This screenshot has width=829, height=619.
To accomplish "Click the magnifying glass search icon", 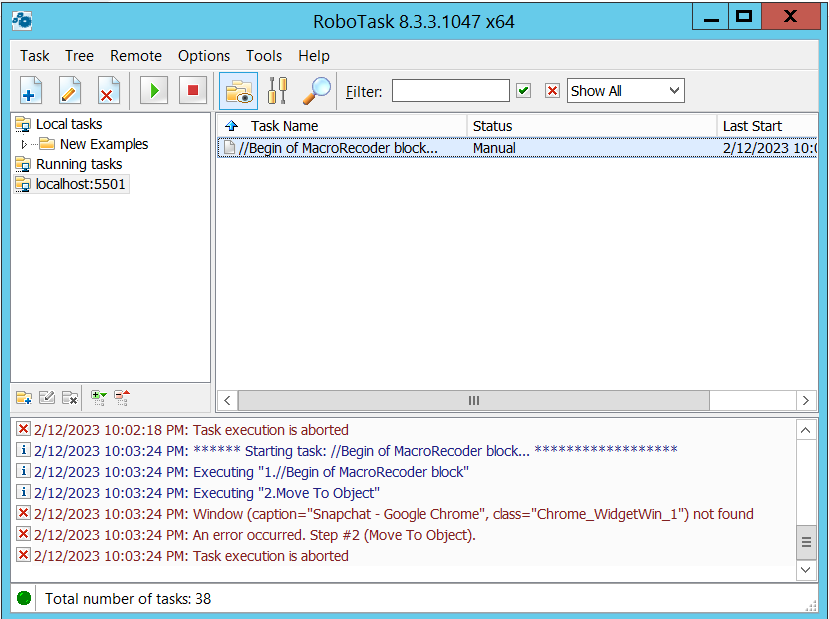I will click(317, 91).
